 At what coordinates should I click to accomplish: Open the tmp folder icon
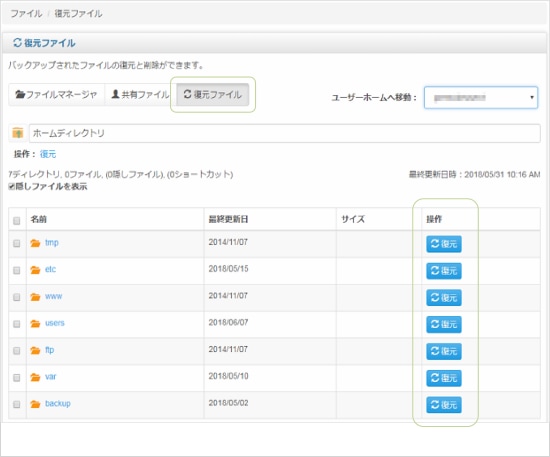35,243
